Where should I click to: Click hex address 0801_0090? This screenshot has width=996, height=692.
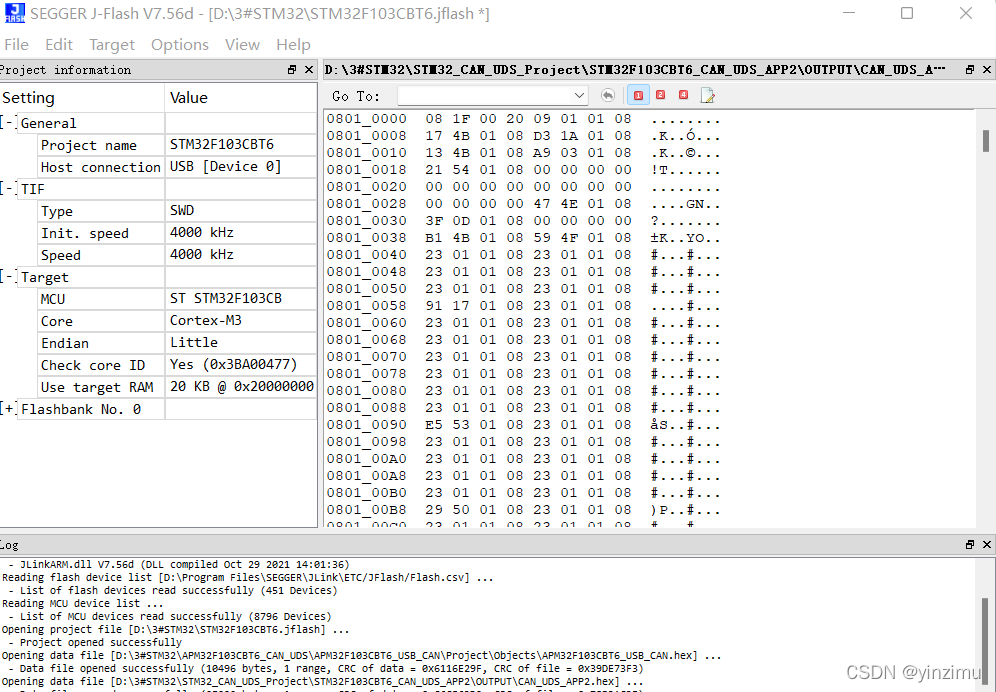point(367,424)
